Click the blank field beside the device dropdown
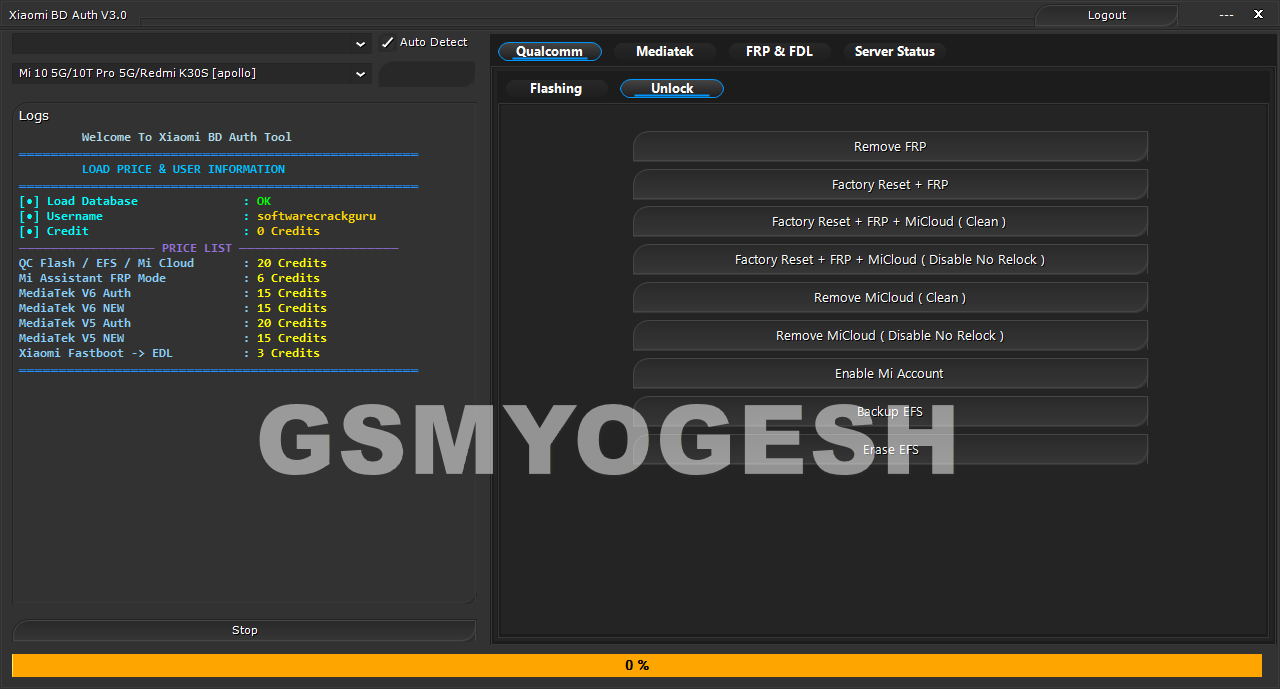The width and height of the screenshot is (1280, 689). click(x=426, y=74)
